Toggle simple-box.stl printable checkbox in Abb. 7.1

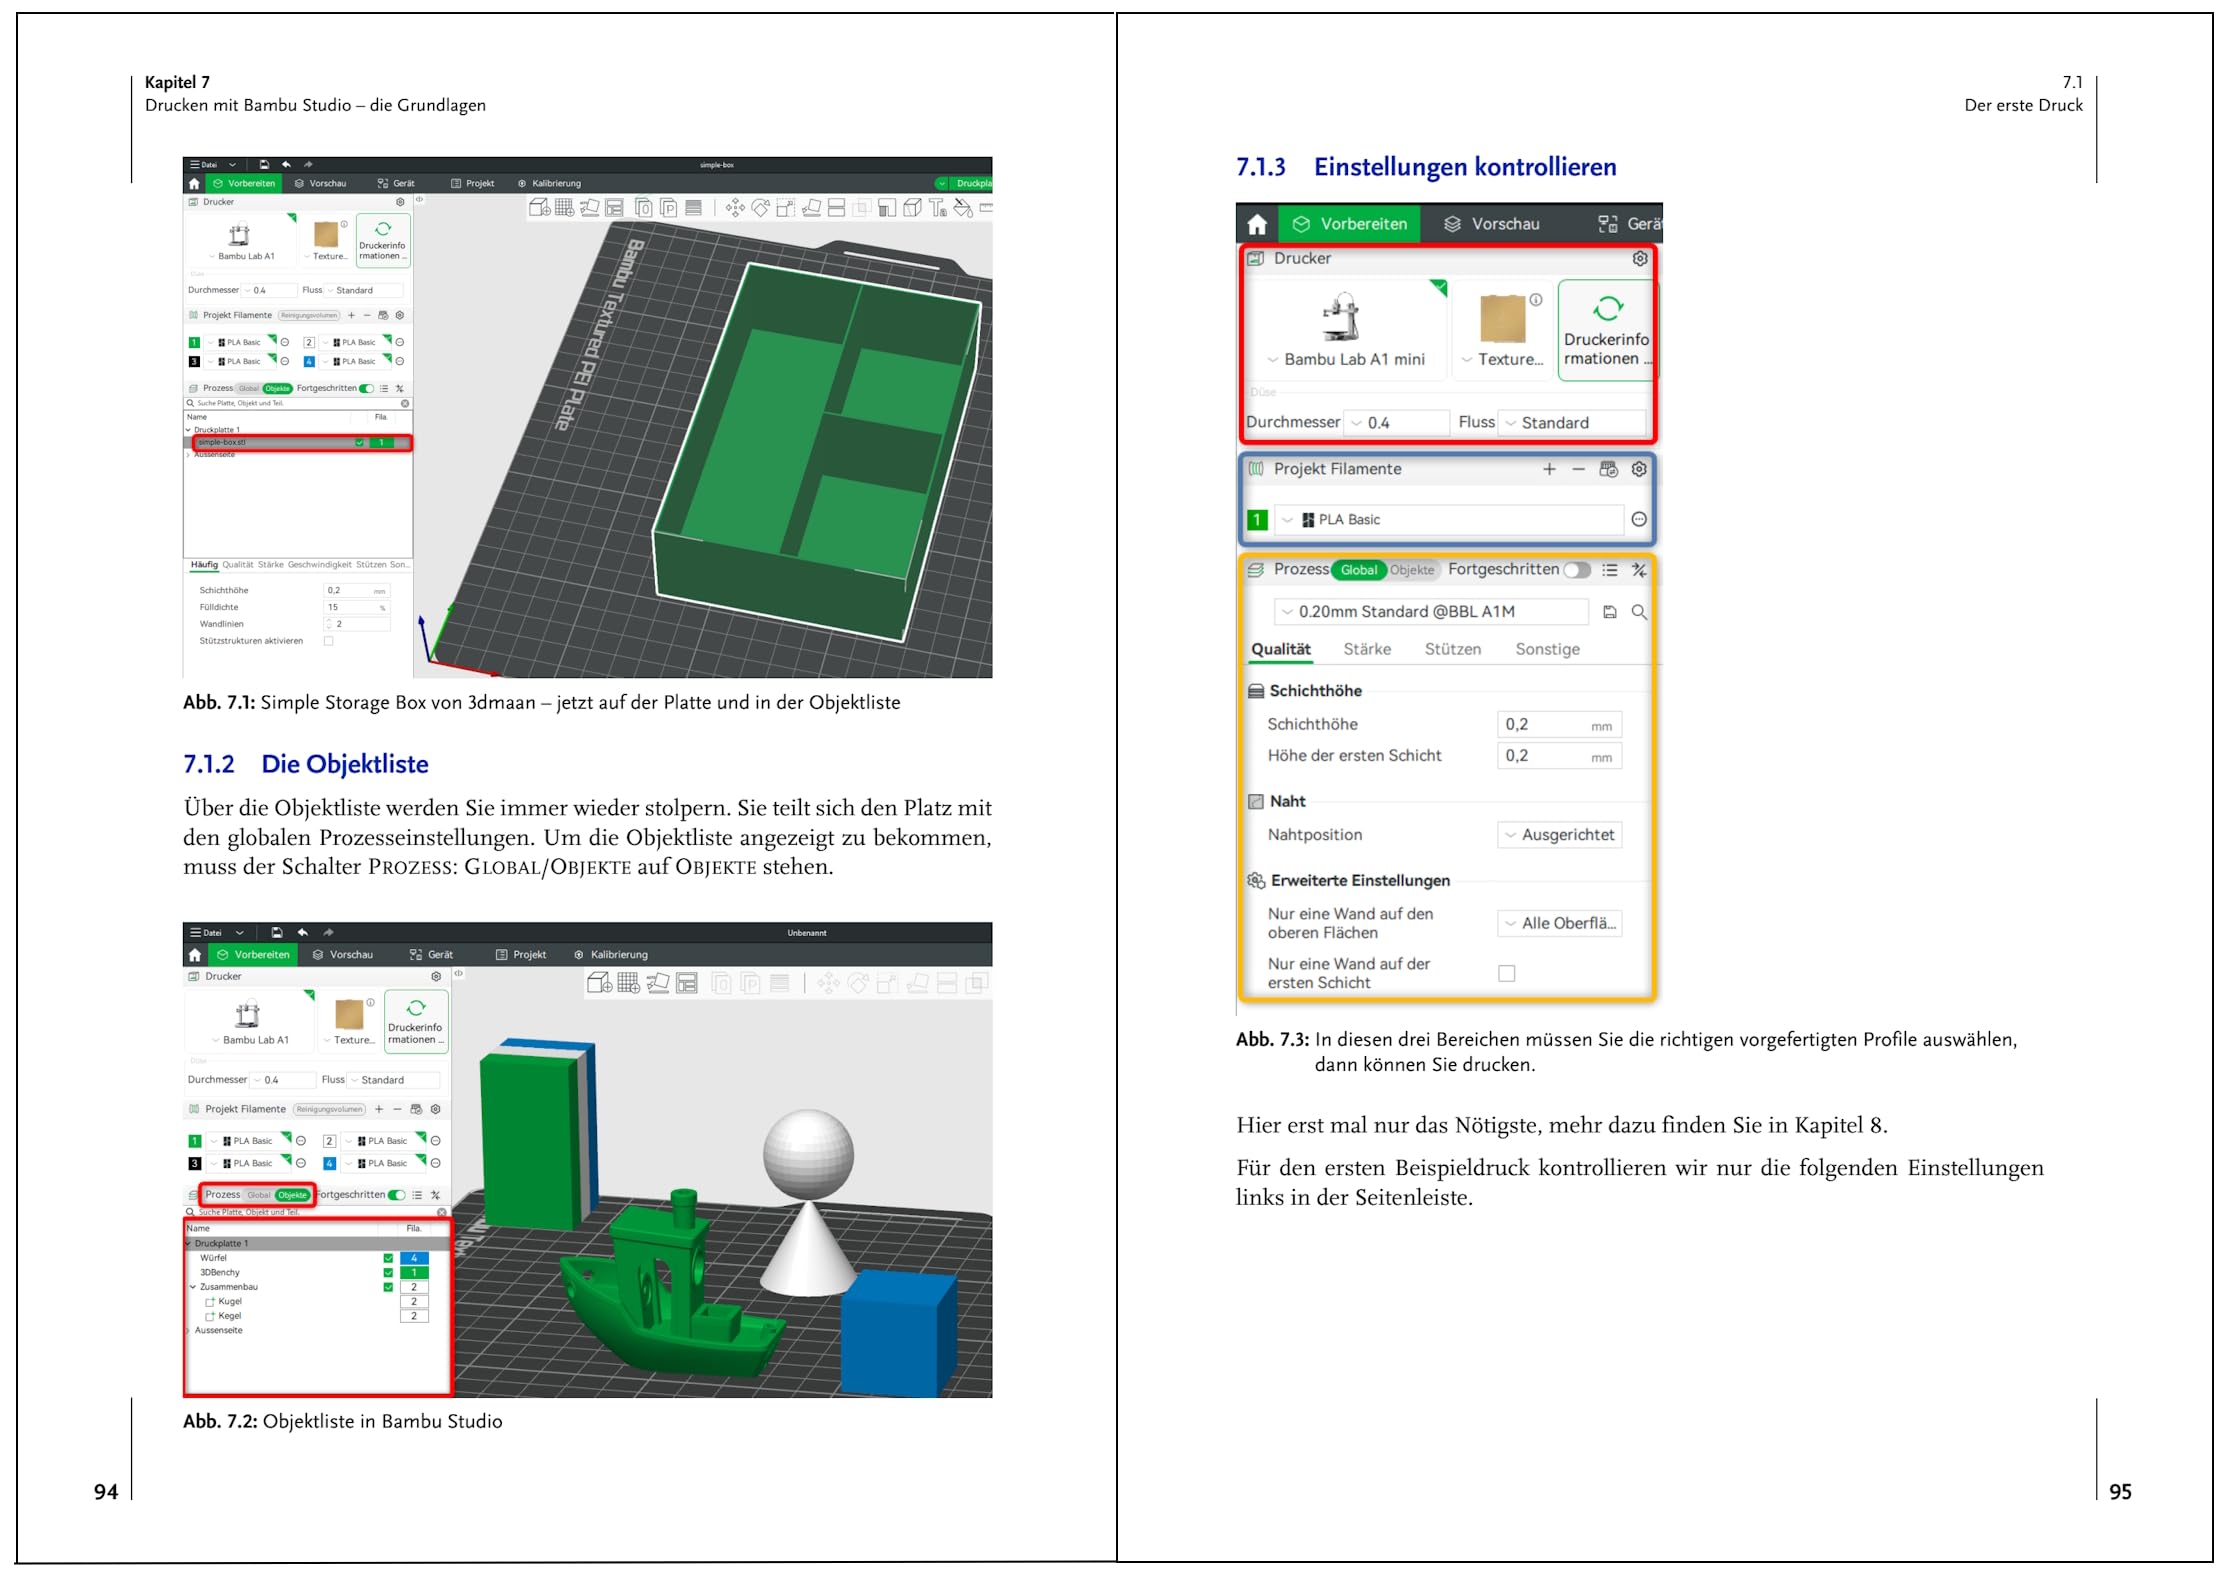pyautogui.click(x=360, y=442)
